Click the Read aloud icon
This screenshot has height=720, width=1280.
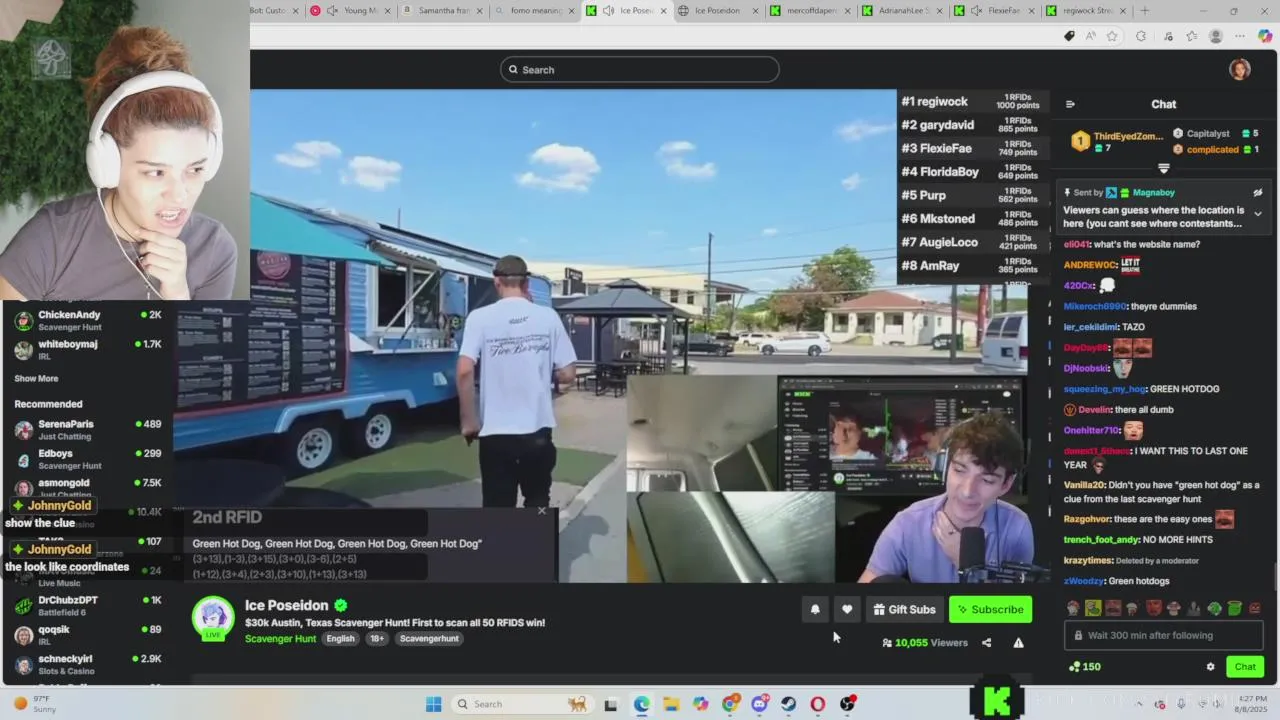point(1090,36)
